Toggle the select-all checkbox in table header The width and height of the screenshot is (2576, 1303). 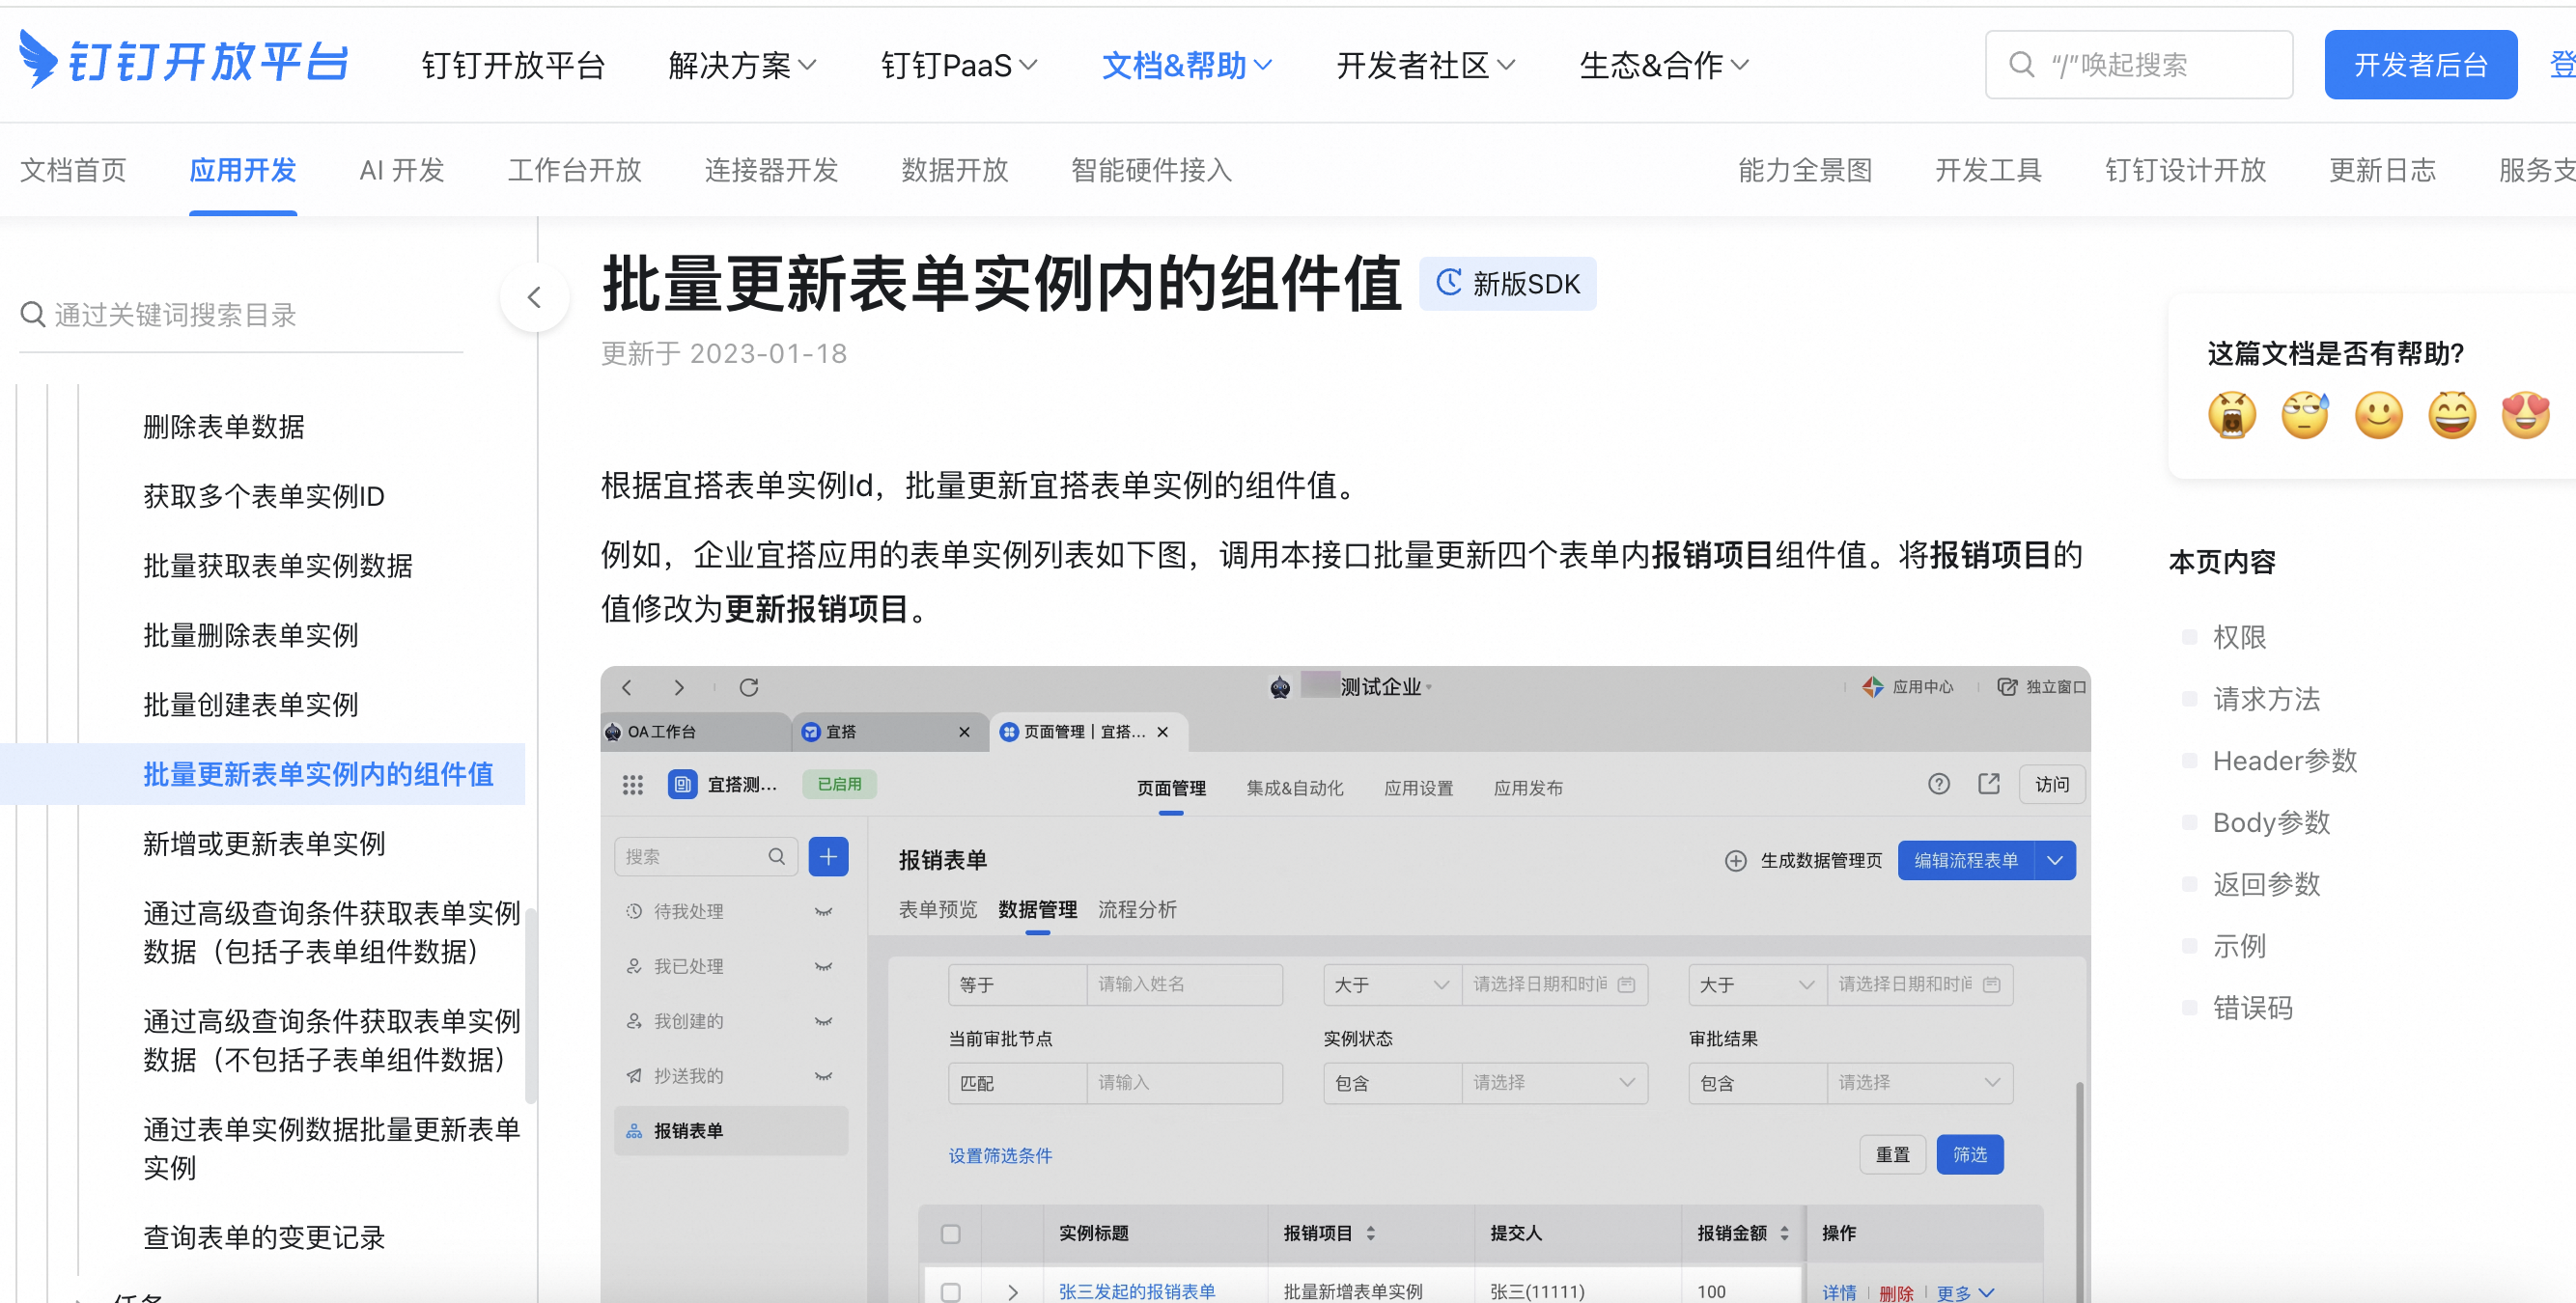950,1234
